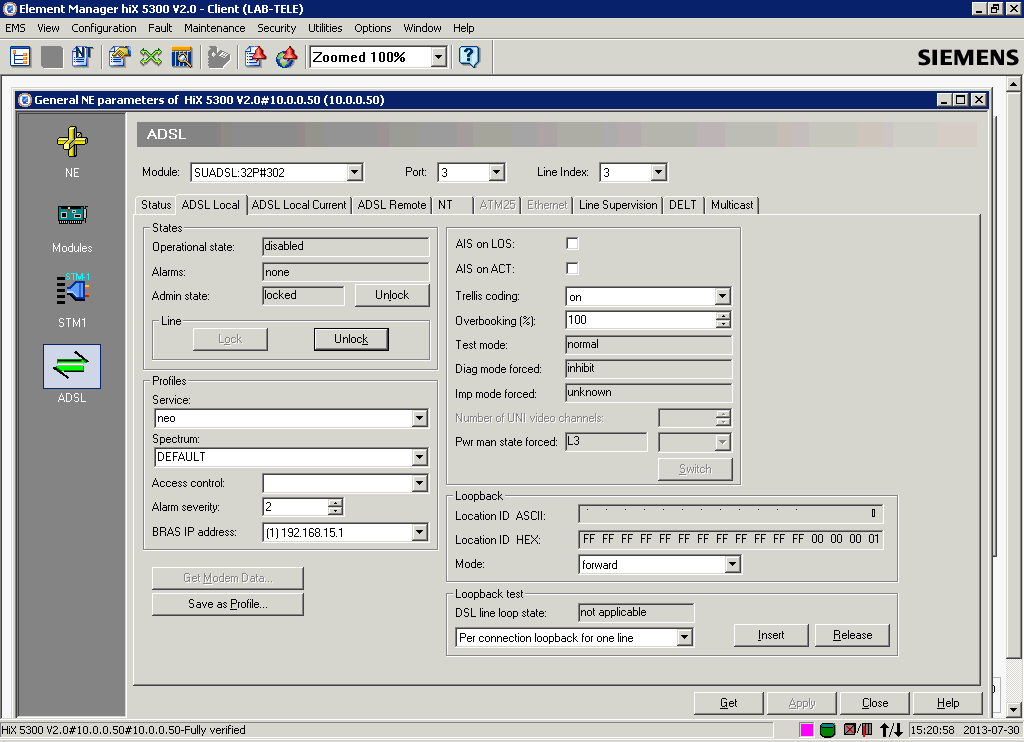Switch to the Multicast tab
This screenshot has height=742, width=1024.
click(x=732, y=205)
